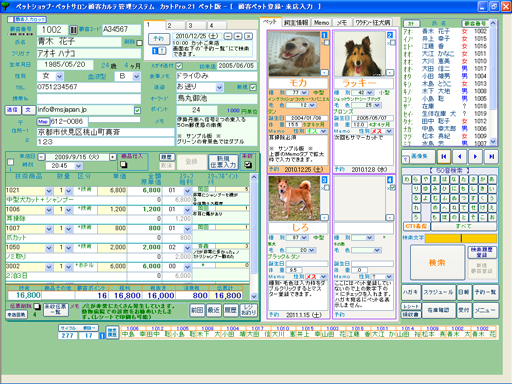Open the visit time dropdown showing 20:45

tap(78, 166)
